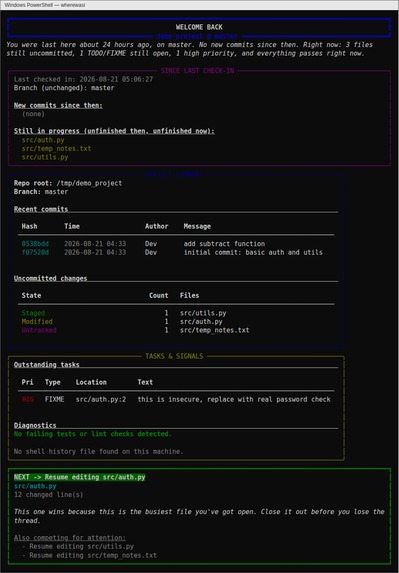Click the 'Location' column header
399x573 pixels.
tap(91, 382)
